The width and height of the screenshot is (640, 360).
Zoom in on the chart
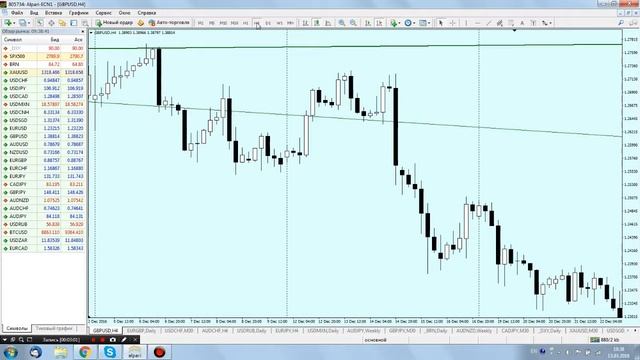[342, 23]
